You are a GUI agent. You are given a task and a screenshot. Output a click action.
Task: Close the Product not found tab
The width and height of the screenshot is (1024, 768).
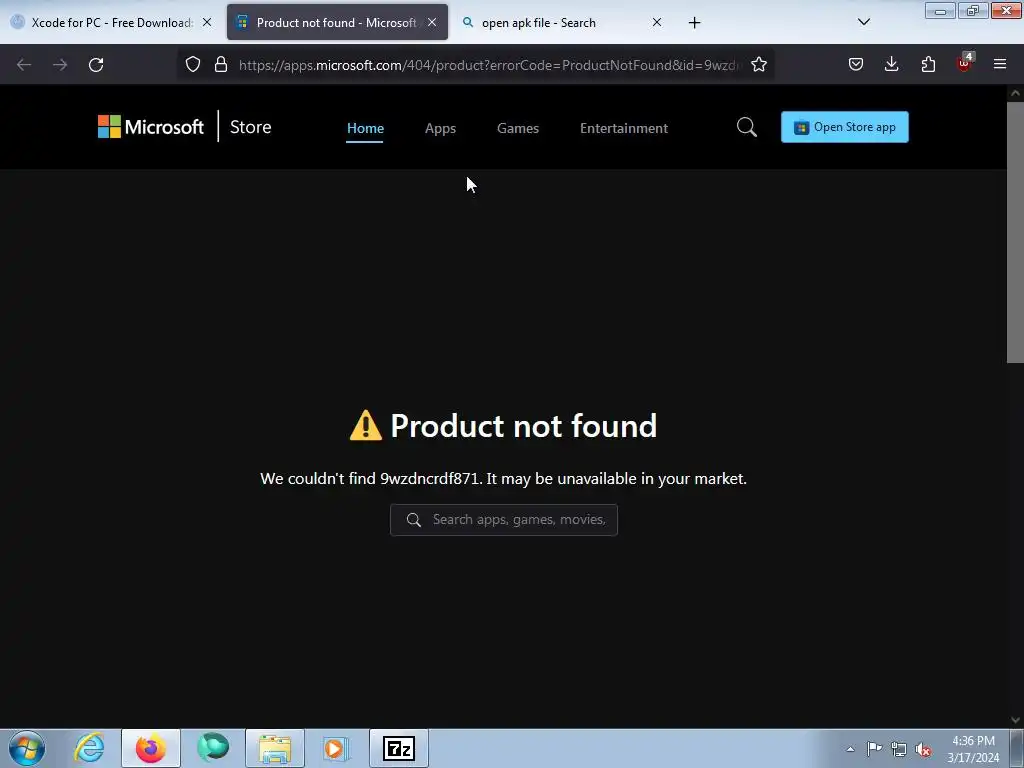pyautogui.click(x=432, y=22)
